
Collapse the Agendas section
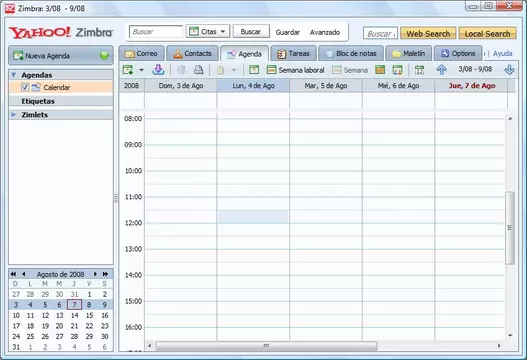coord(14,75)
